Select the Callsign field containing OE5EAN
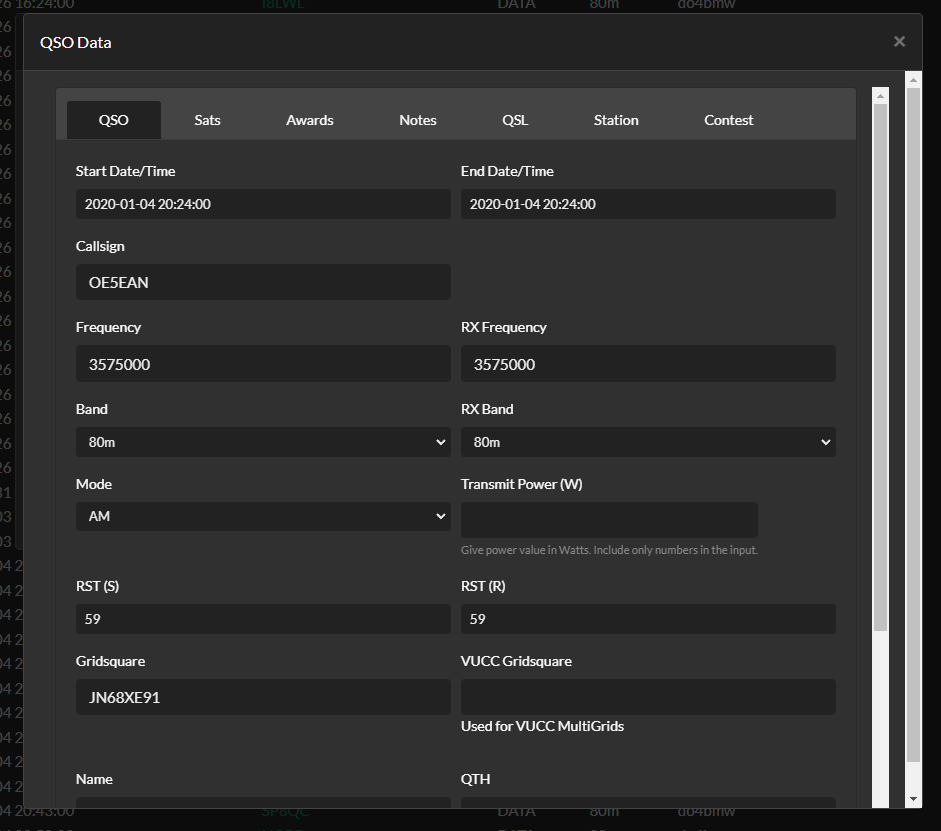941x831 pixels. [x=262, y=282]
